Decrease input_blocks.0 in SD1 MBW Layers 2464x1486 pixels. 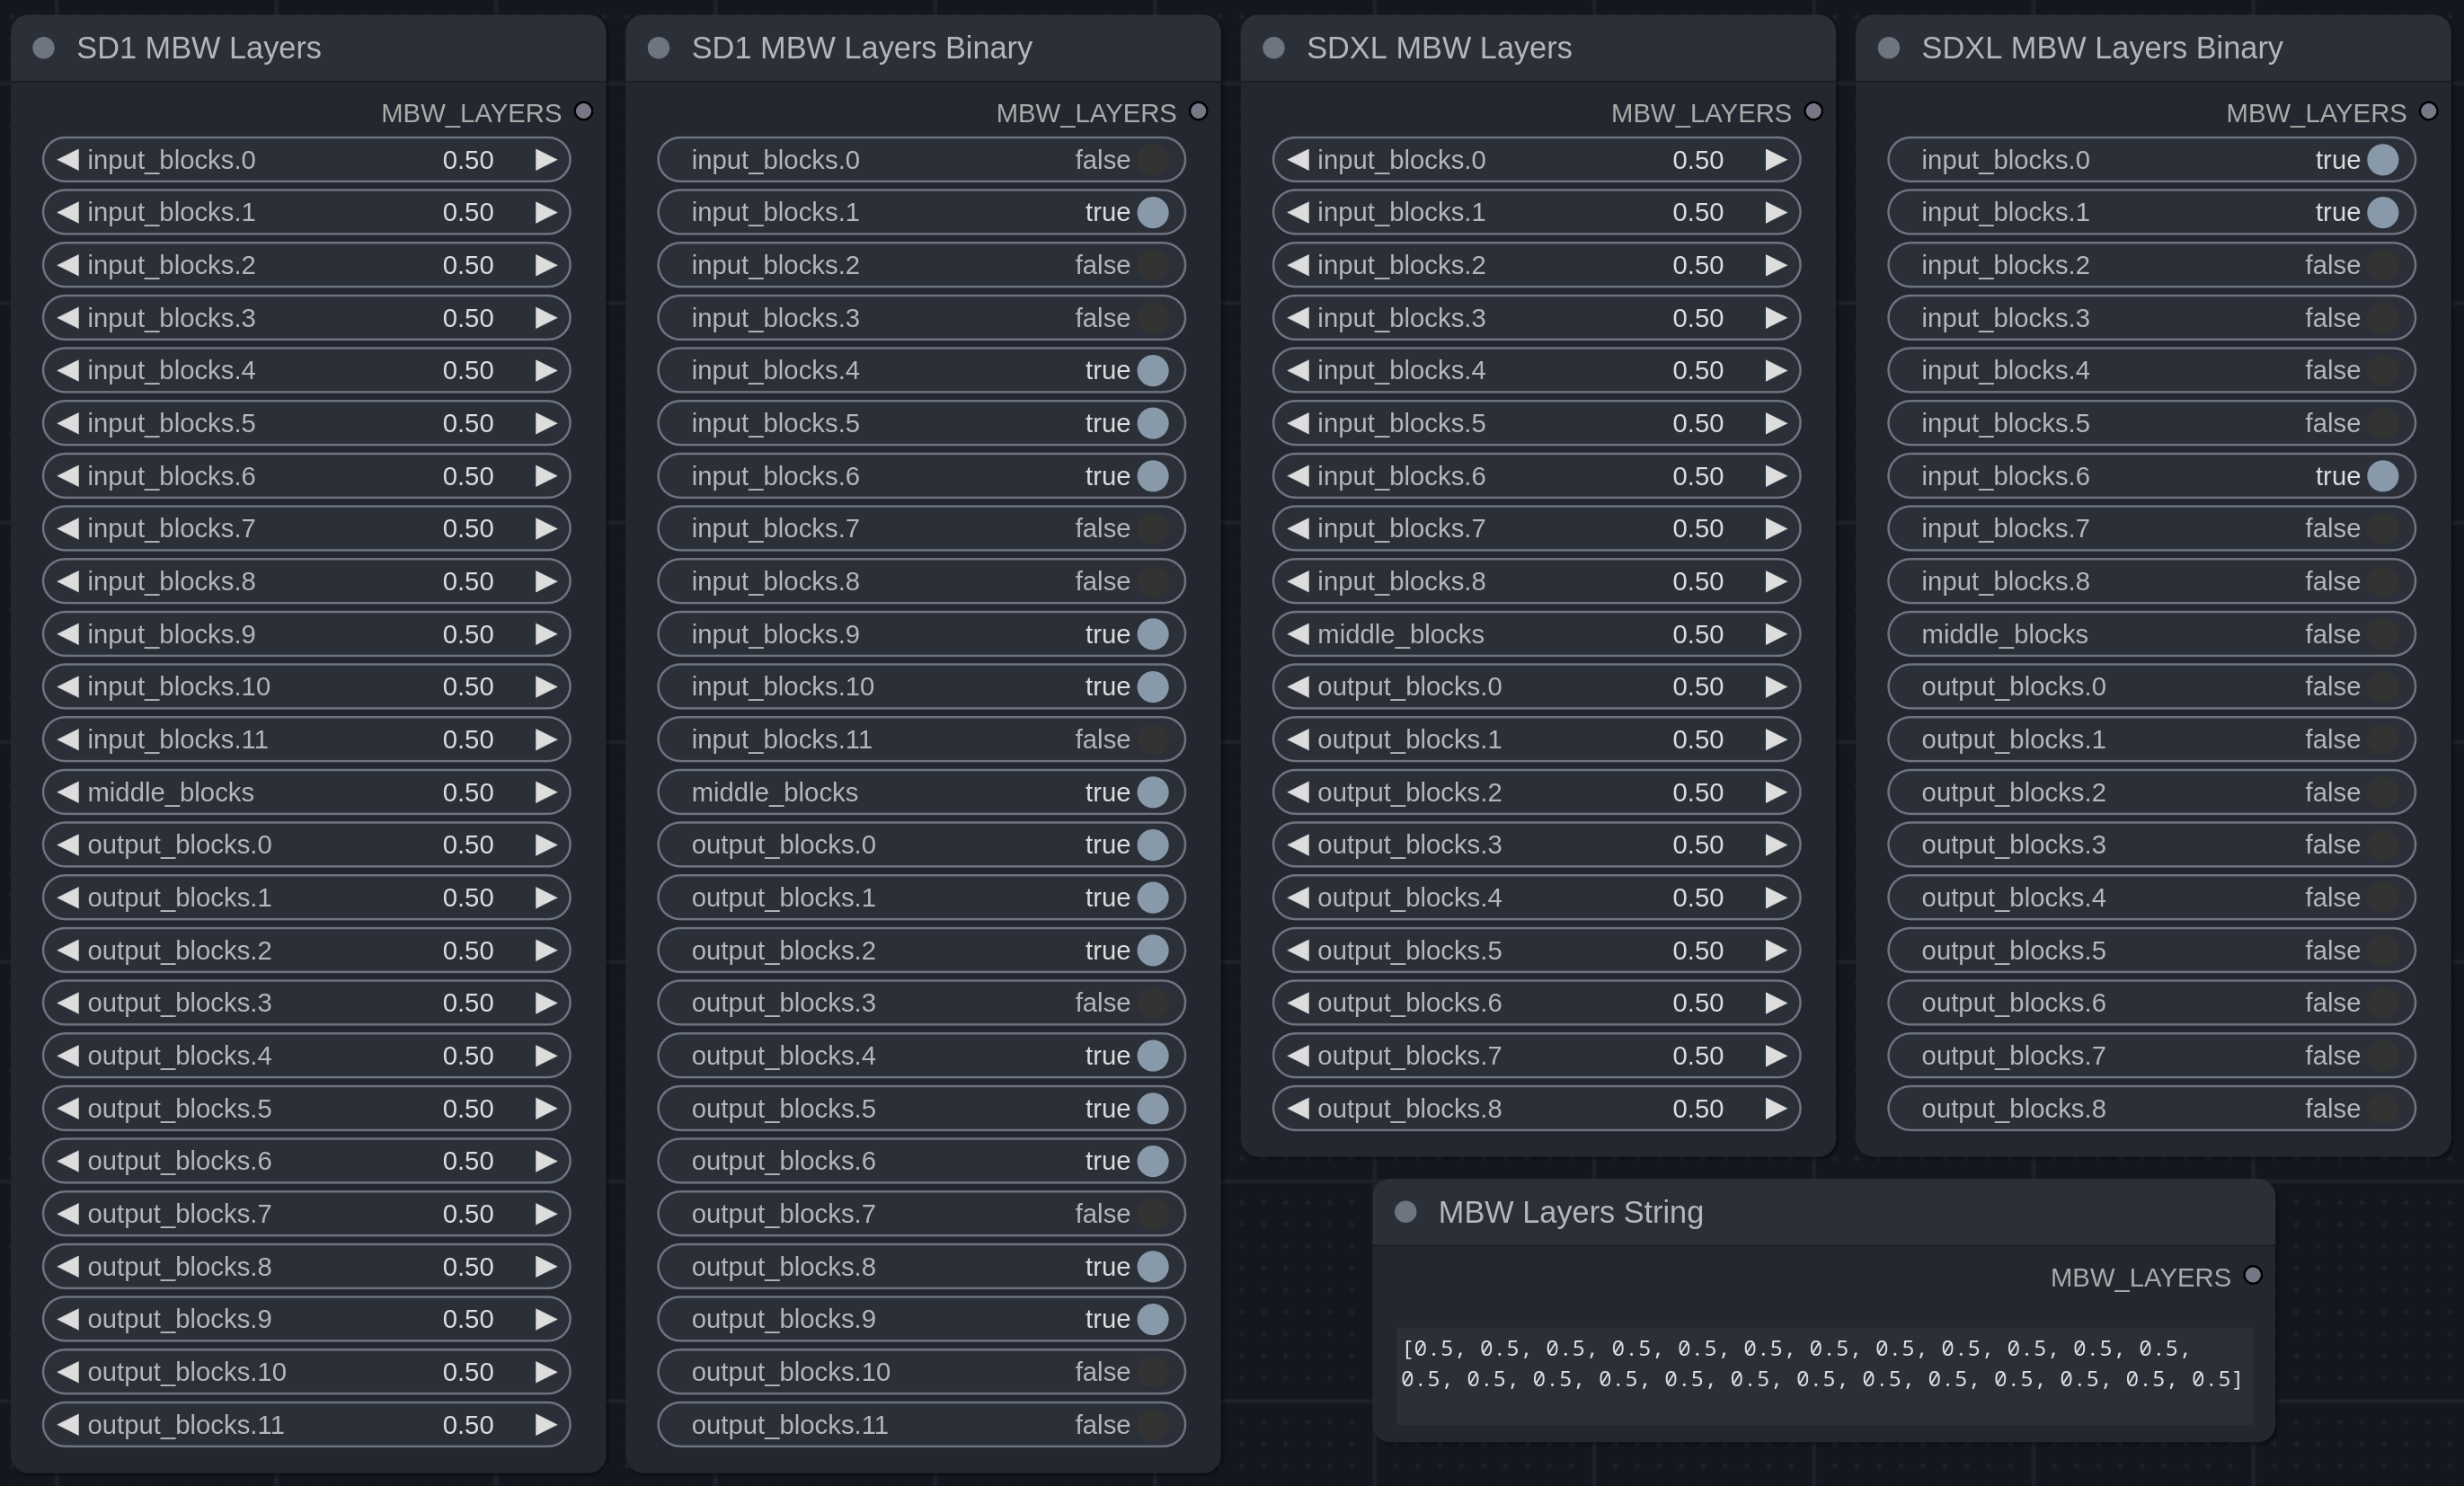coord(67,160)
